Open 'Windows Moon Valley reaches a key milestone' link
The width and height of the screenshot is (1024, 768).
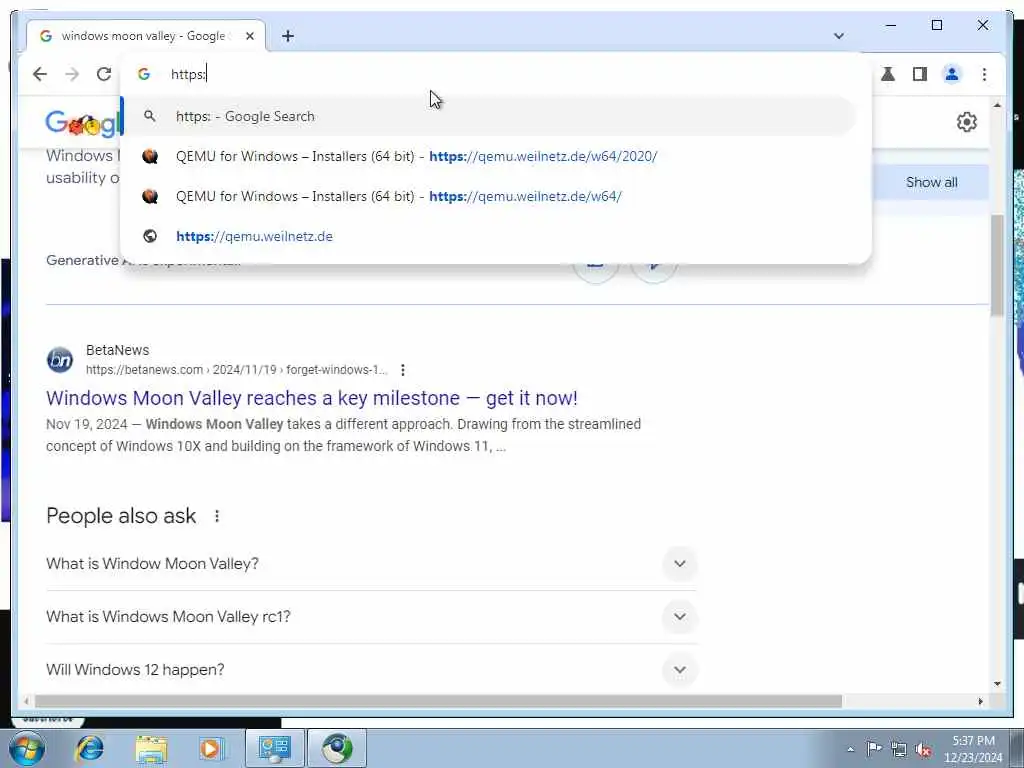click(x=312, y=398)
